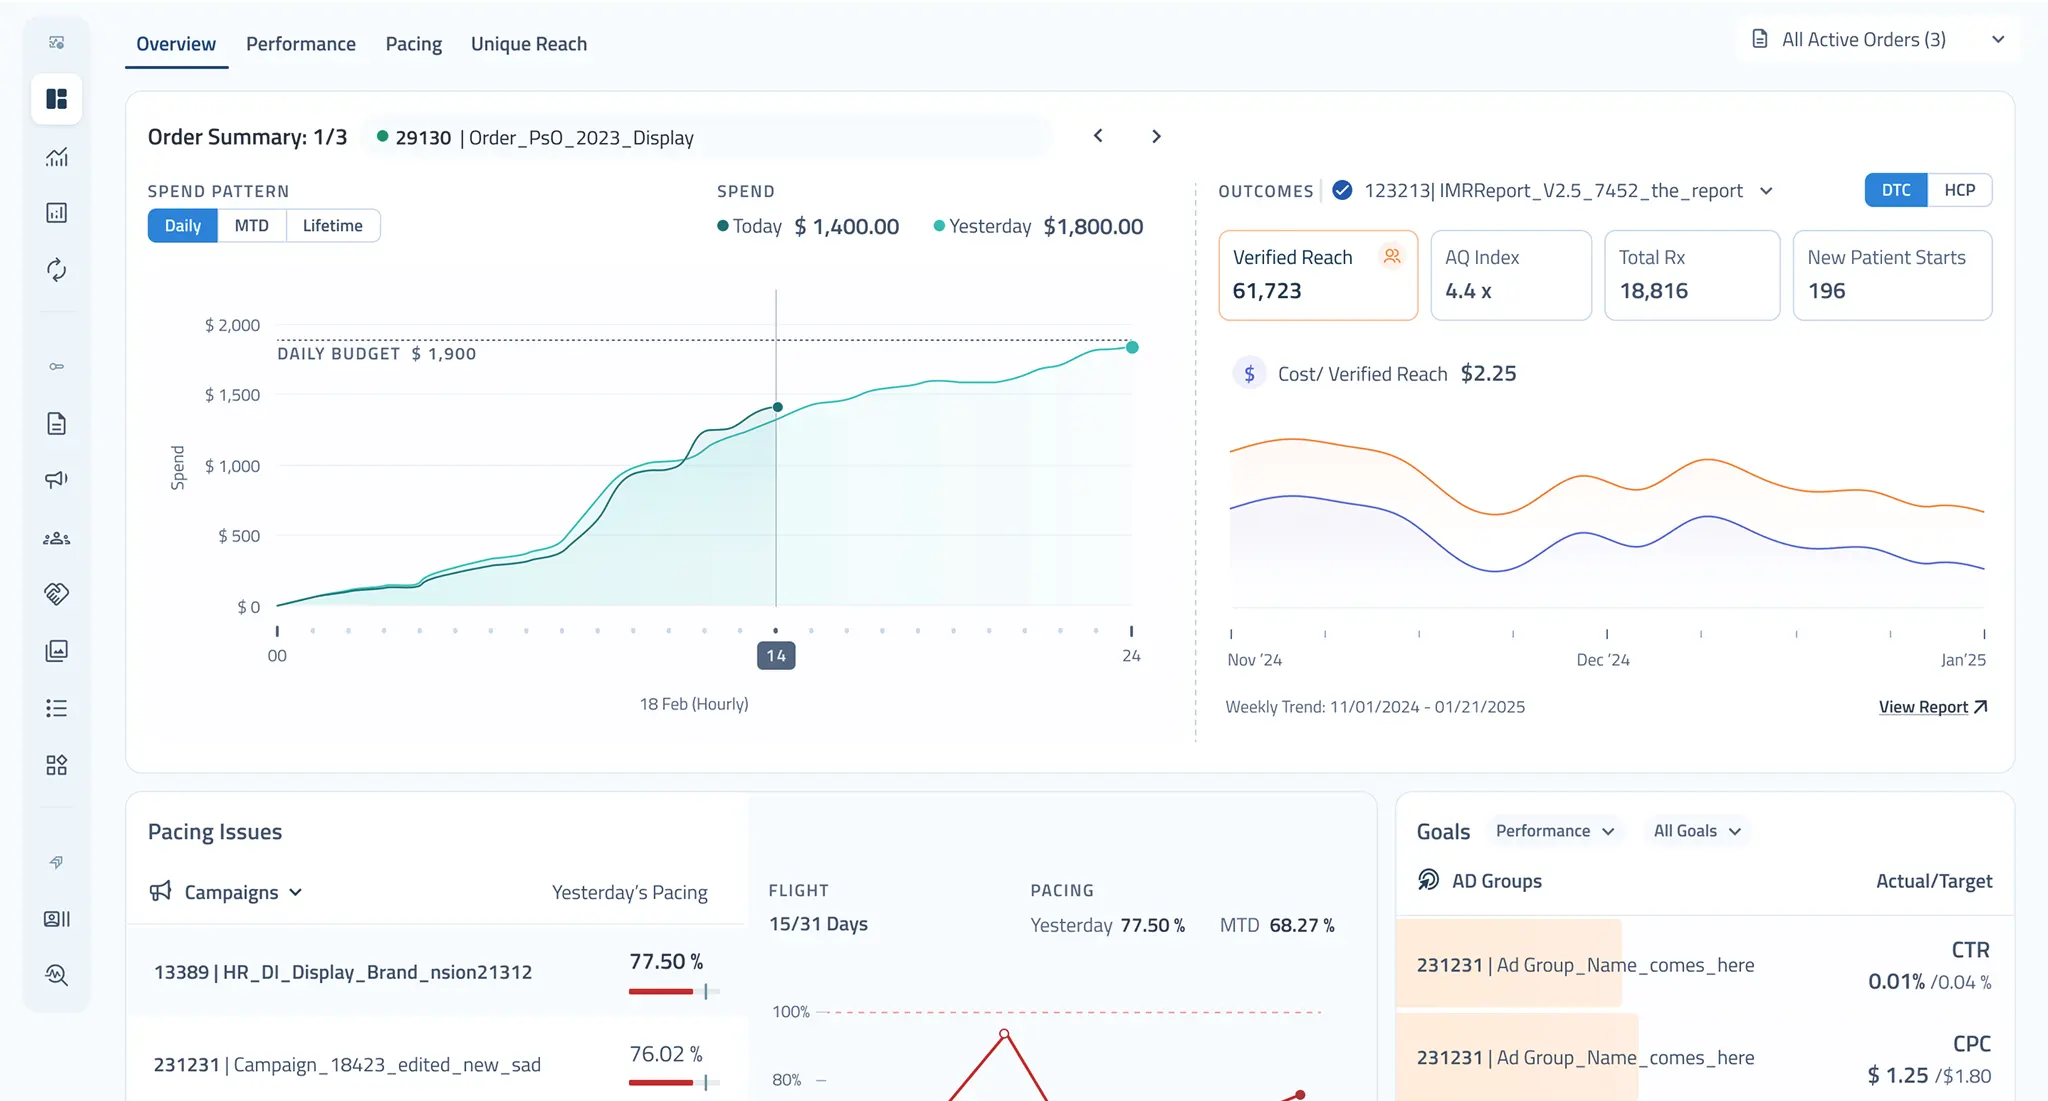Select the Total Rx metric card
The height and width of the screenshot is (1101, 2048).
coord(1691,275)
